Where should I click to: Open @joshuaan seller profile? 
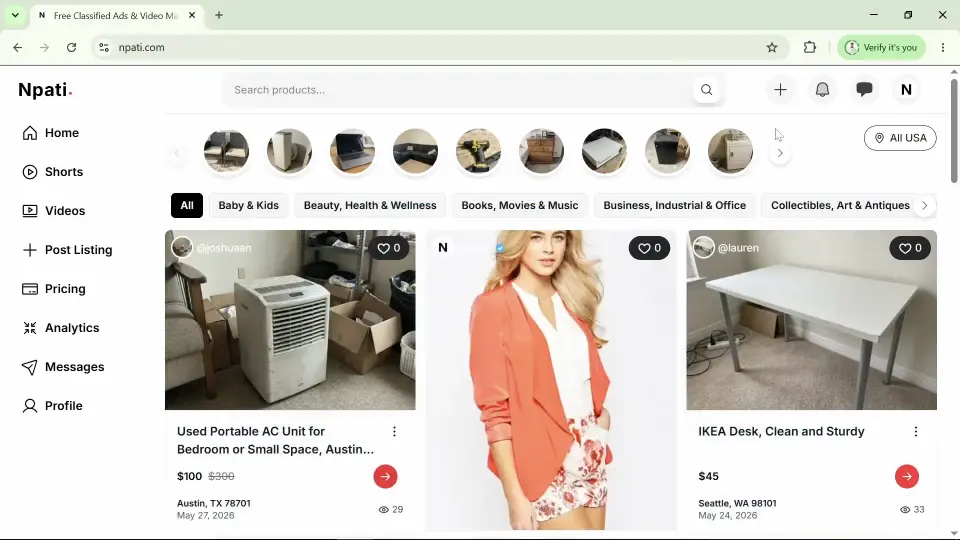223,248
